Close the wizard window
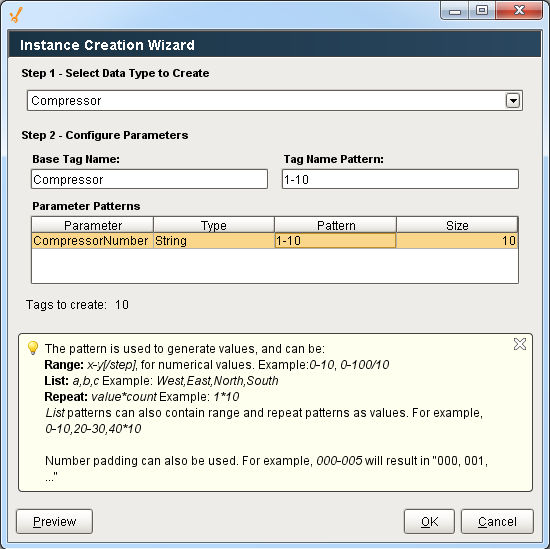This screenshot has width=550, height=549. 519,11
